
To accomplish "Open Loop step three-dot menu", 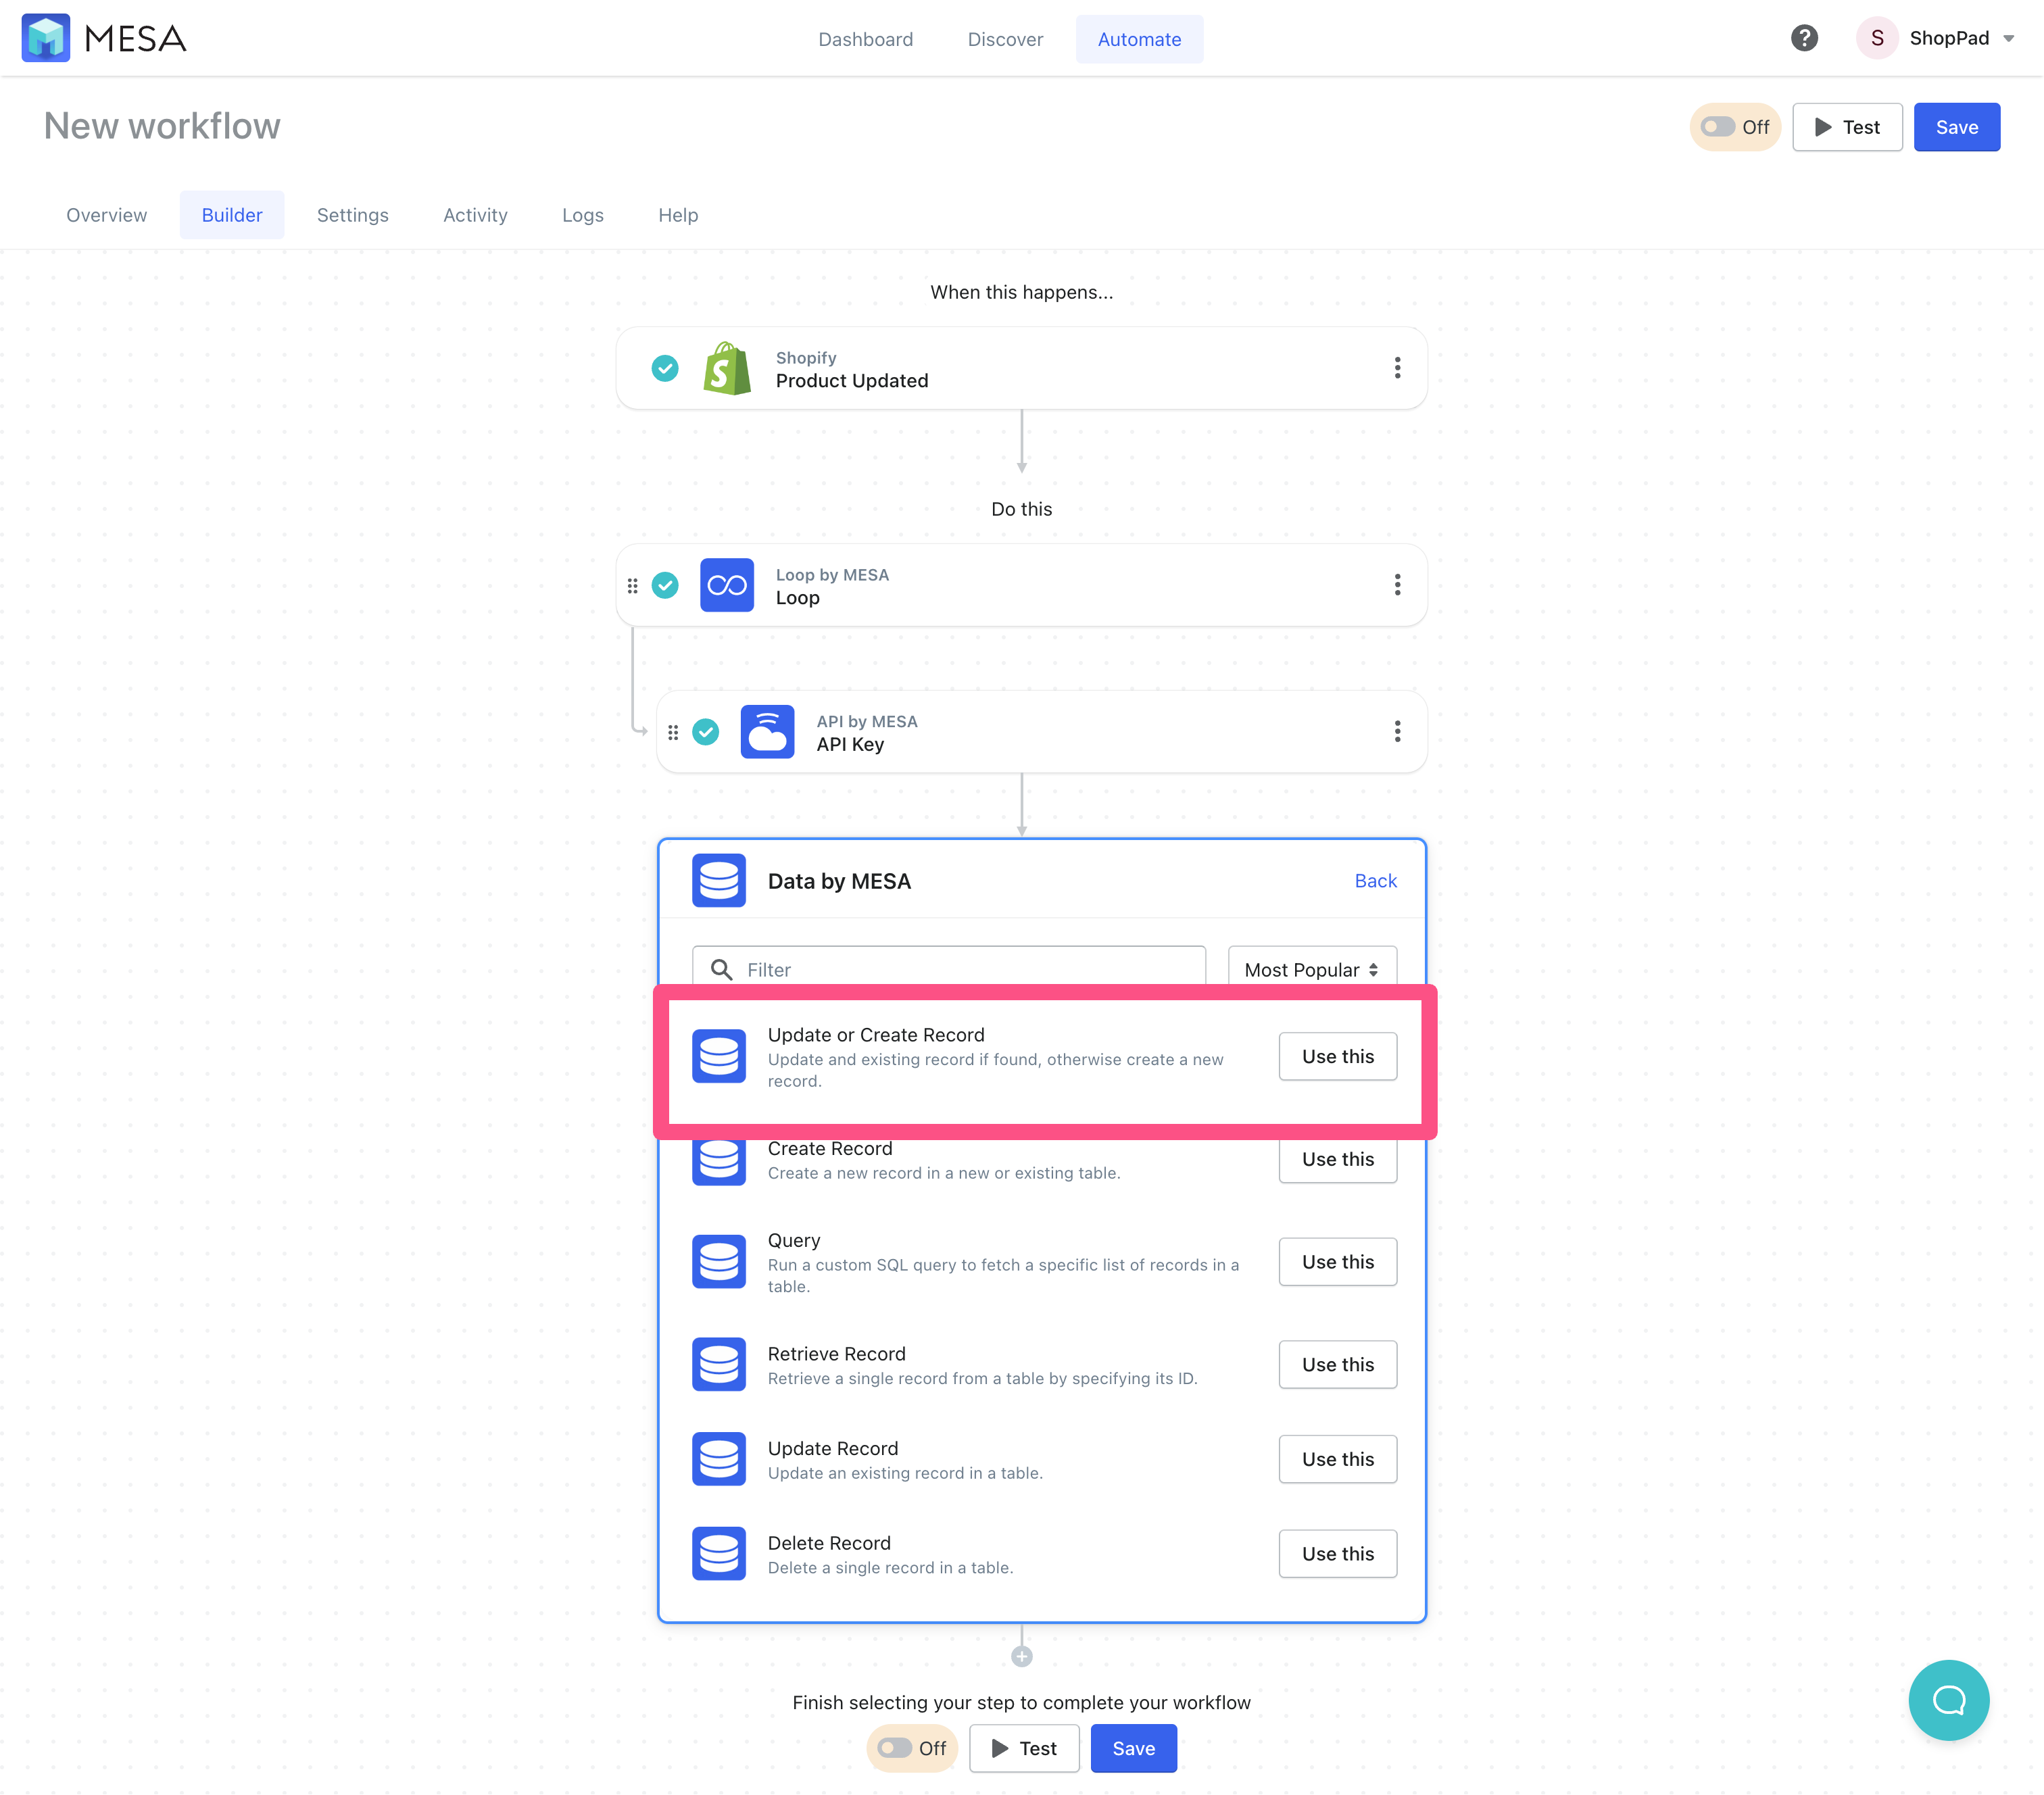I will coord(1397,585).
